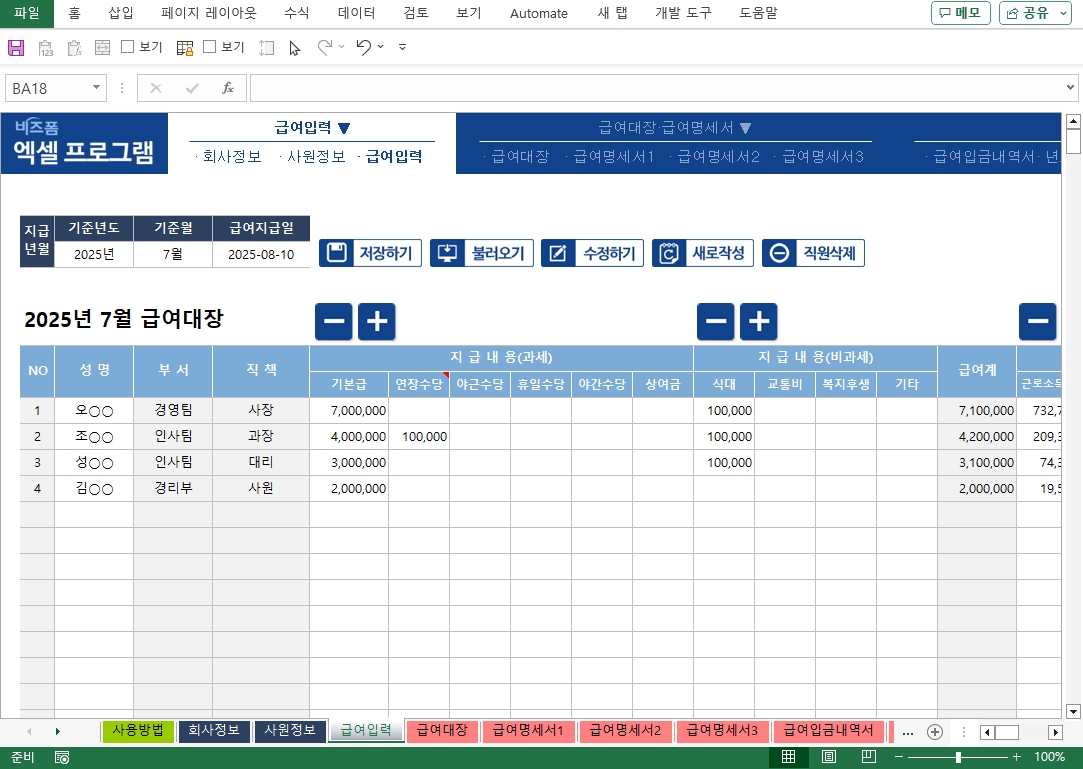The height and width of the screenshot is (769, 1083).
Task: Toggle the first 보기 checkbox
Action: point(128,47)
